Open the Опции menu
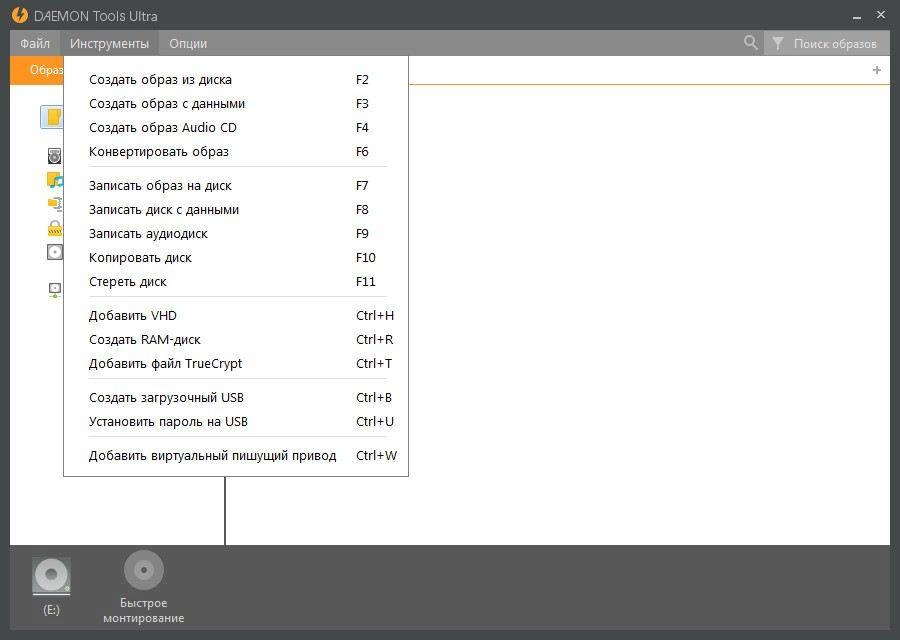 188,43
